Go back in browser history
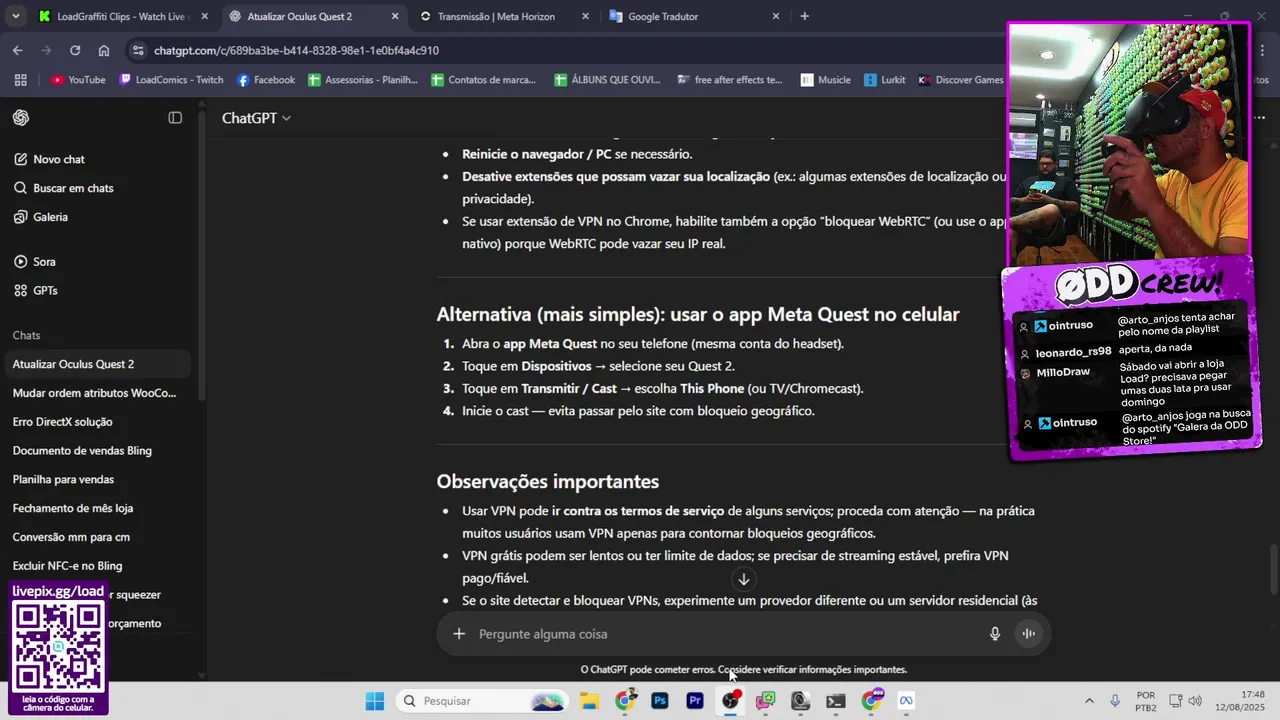The image size is (1280, 720). [x=18, y=50]
